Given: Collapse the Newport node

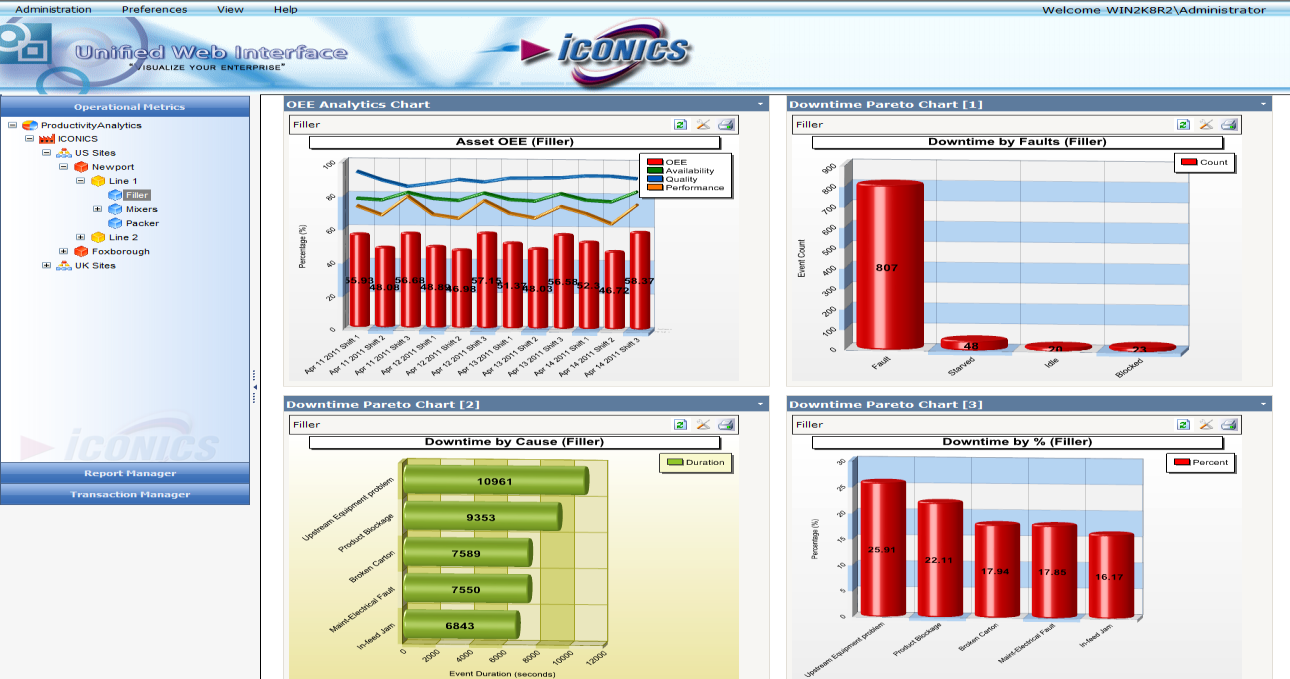Looking at the screenshot, I should click(x=63, y=167).
